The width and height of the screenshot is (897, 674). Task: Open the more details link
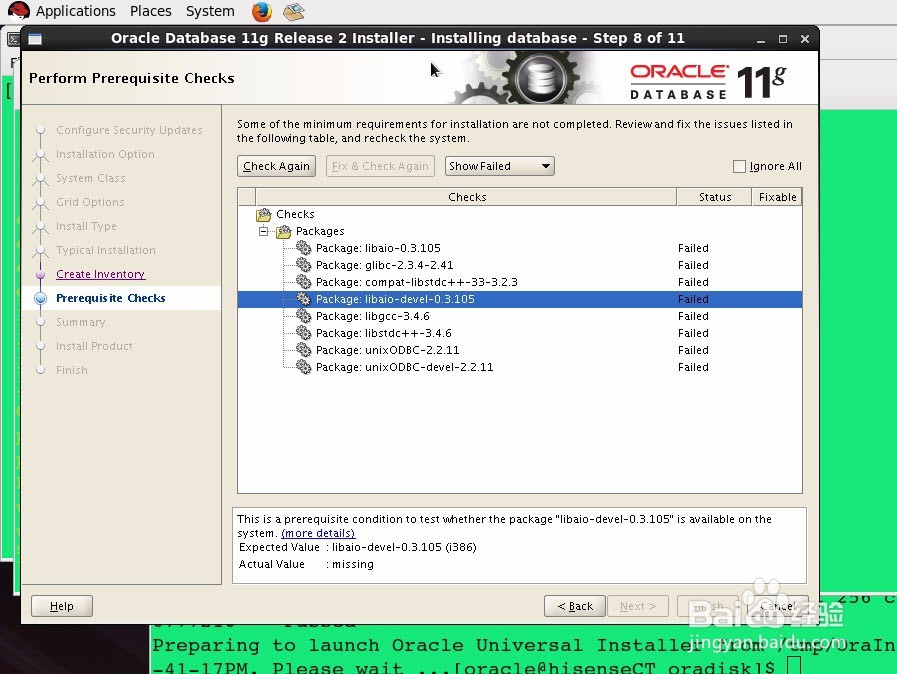click(318, 533)
